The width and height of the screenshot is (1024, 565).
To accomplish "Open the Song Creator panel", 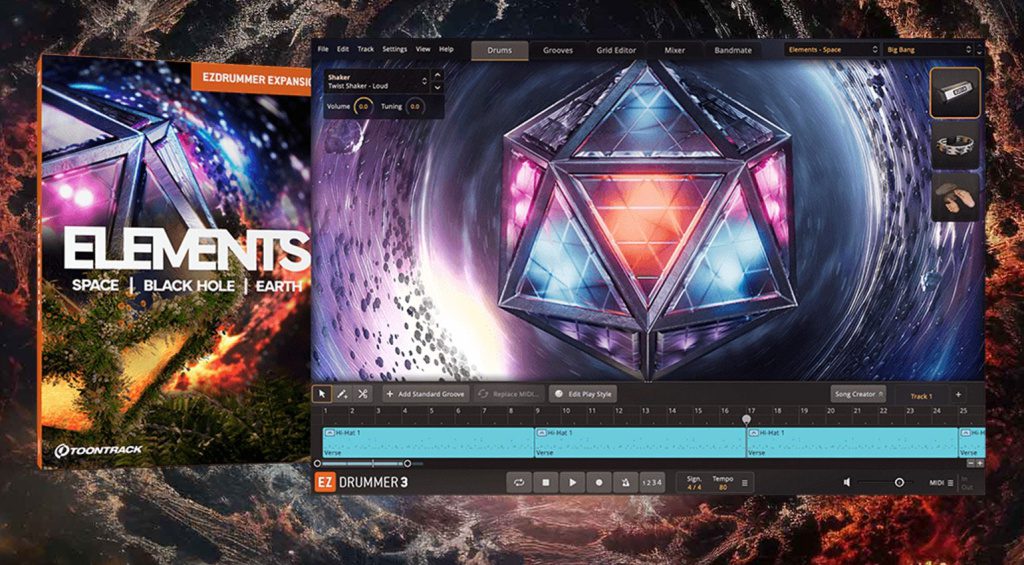I will click(858, 394).
